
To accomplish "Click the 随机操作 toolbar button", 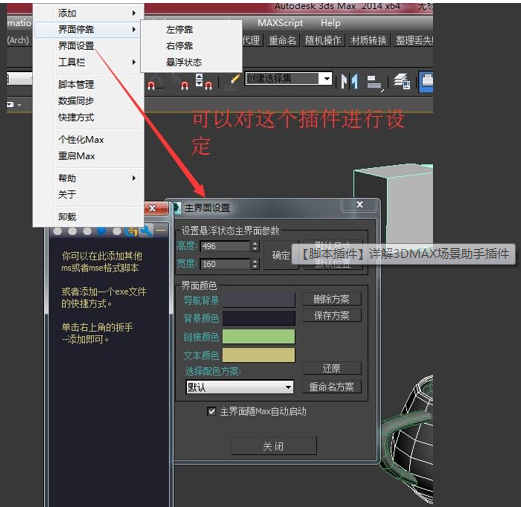I will pyautogui.click(x=323, y=40).
